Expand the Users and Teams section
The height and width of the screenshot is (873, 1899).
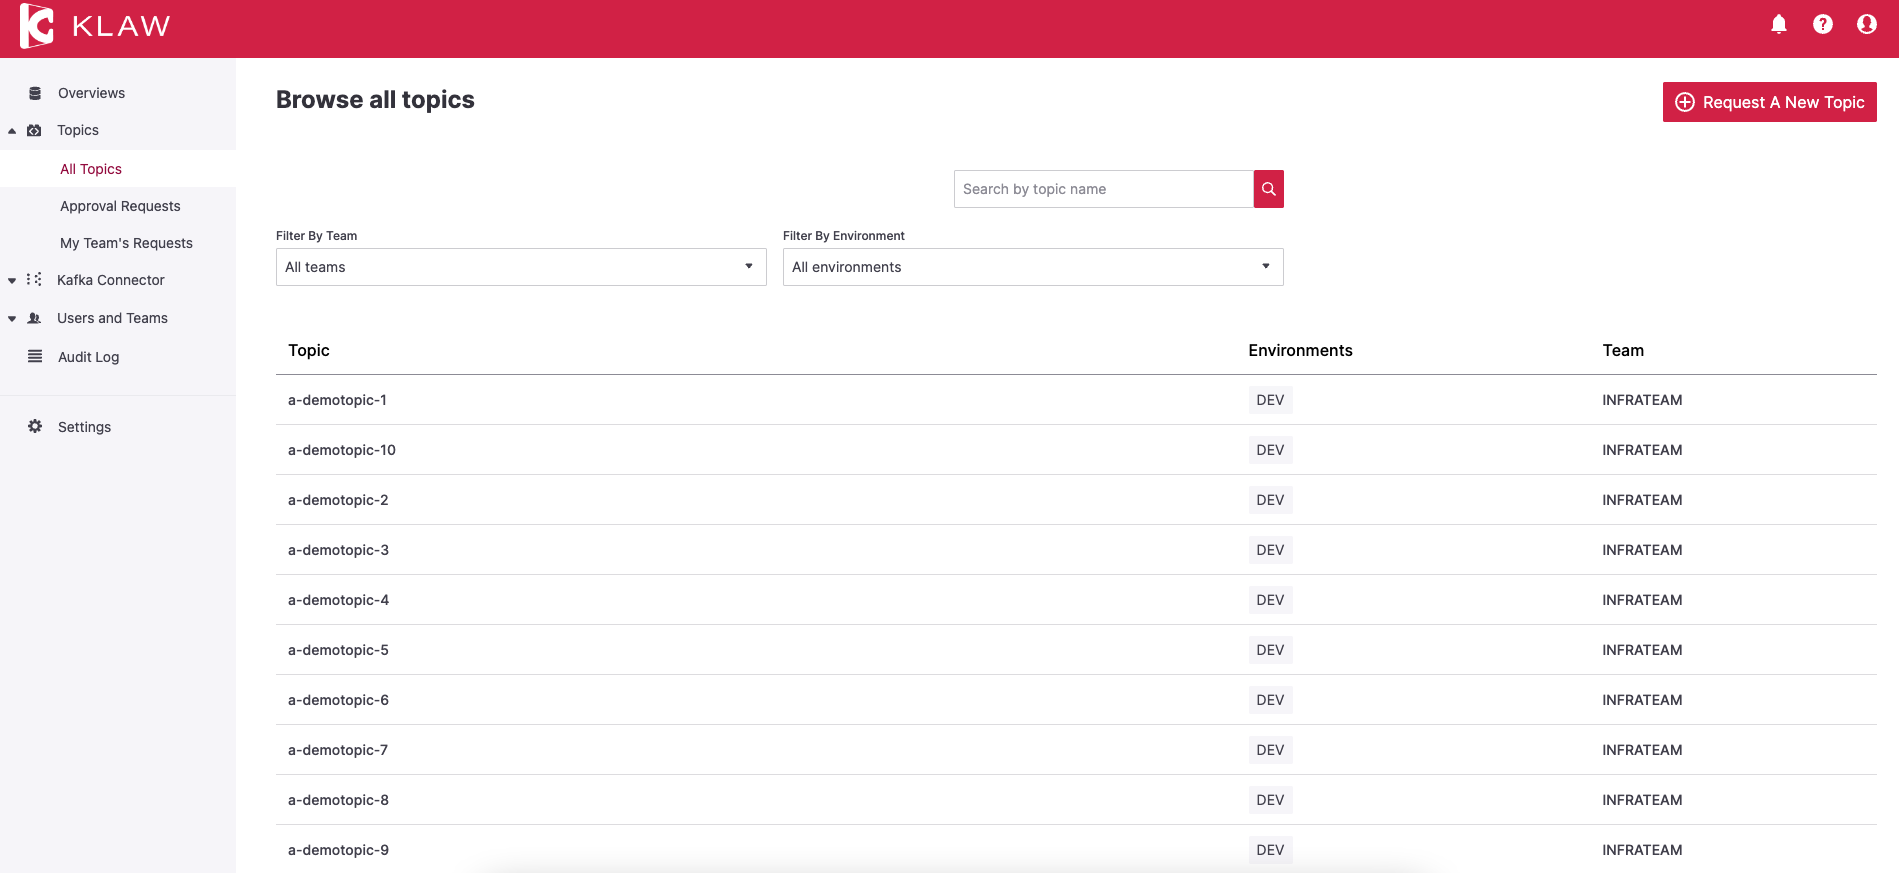click(x=12, y=319)
